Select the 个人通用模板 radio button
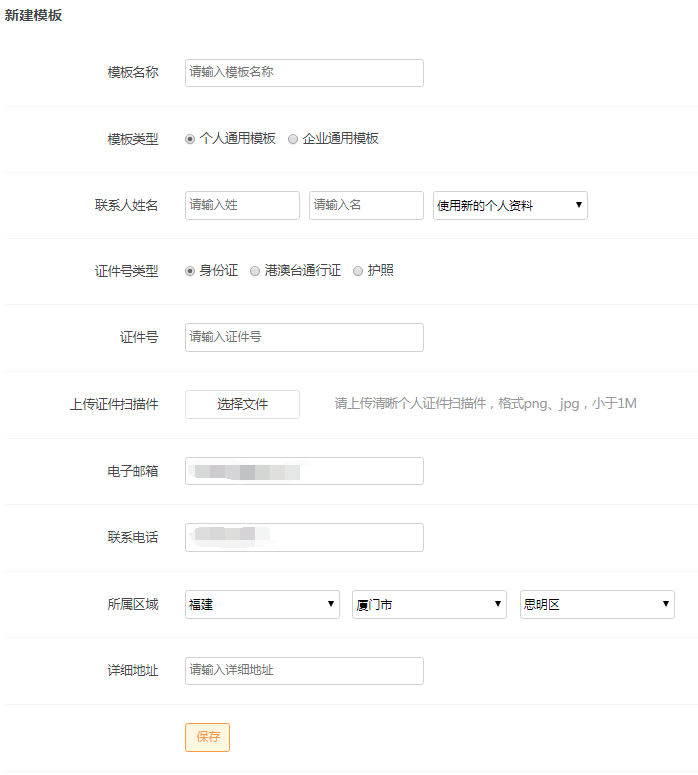Image resolution: width=698 pixels, height=775 pixels. click(x=190, y=139)
